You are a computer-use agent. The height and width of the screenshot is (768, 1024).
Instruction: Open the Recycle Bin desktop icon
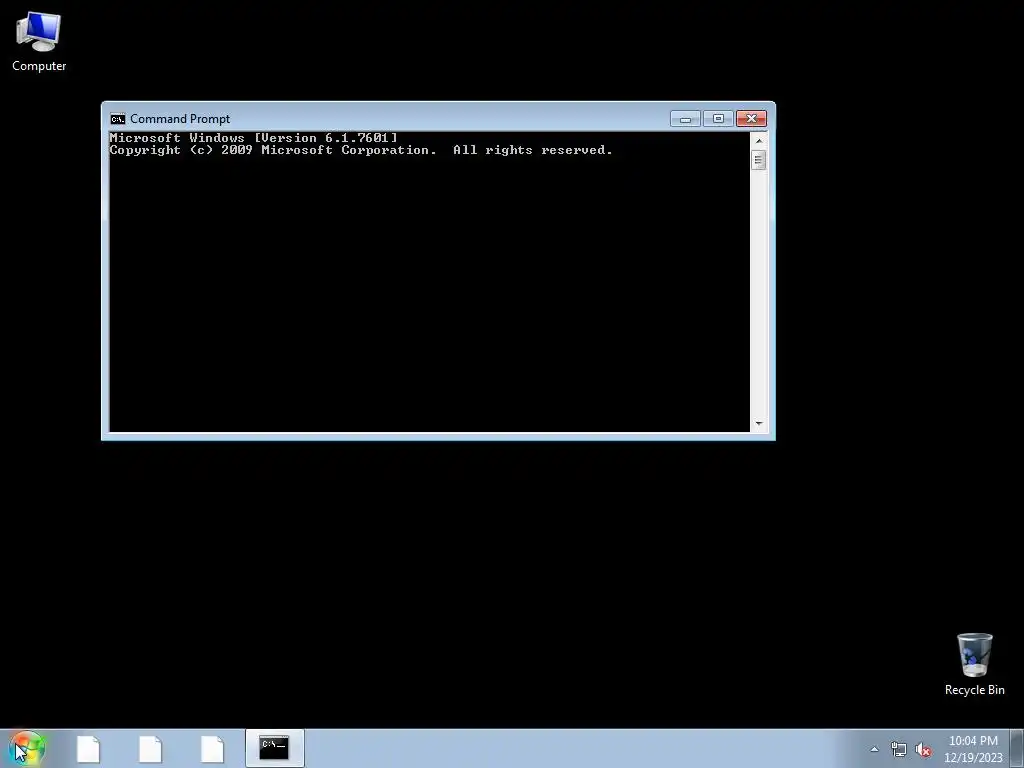tap(974, 664)
